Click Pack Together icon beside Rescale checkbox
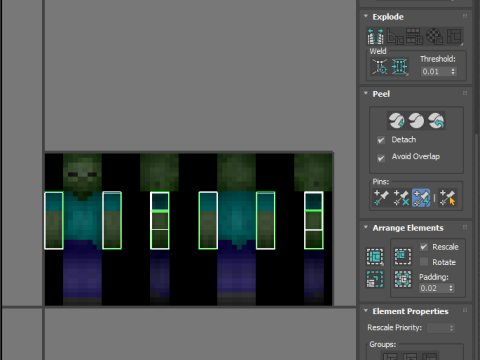 [x=403, y=256]
